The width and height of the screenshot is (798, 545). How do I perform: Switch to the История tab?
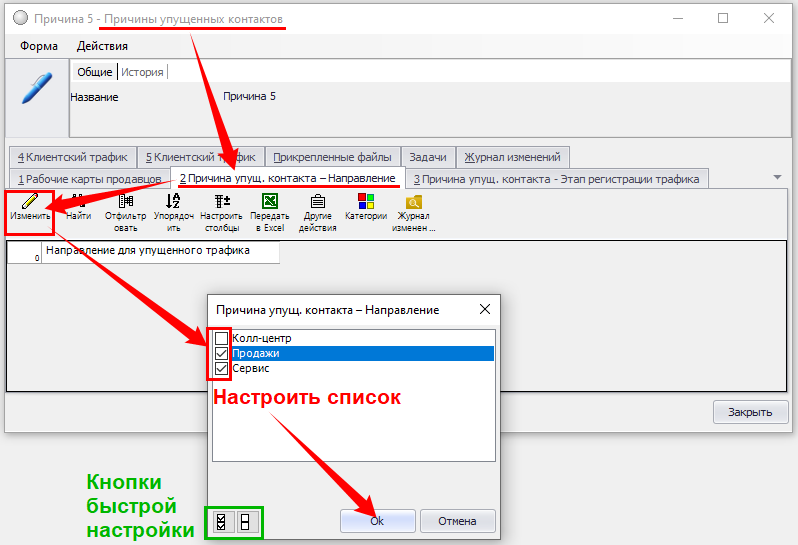click(142, 72)
